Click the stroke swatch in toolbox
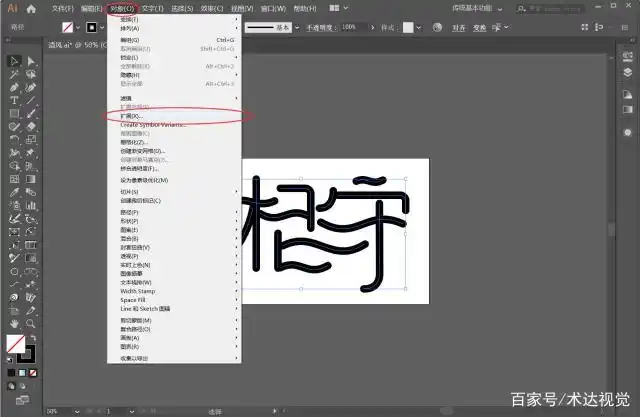This screenshot has width=640, height=417. pyautogui.click(x=28, y=354)
